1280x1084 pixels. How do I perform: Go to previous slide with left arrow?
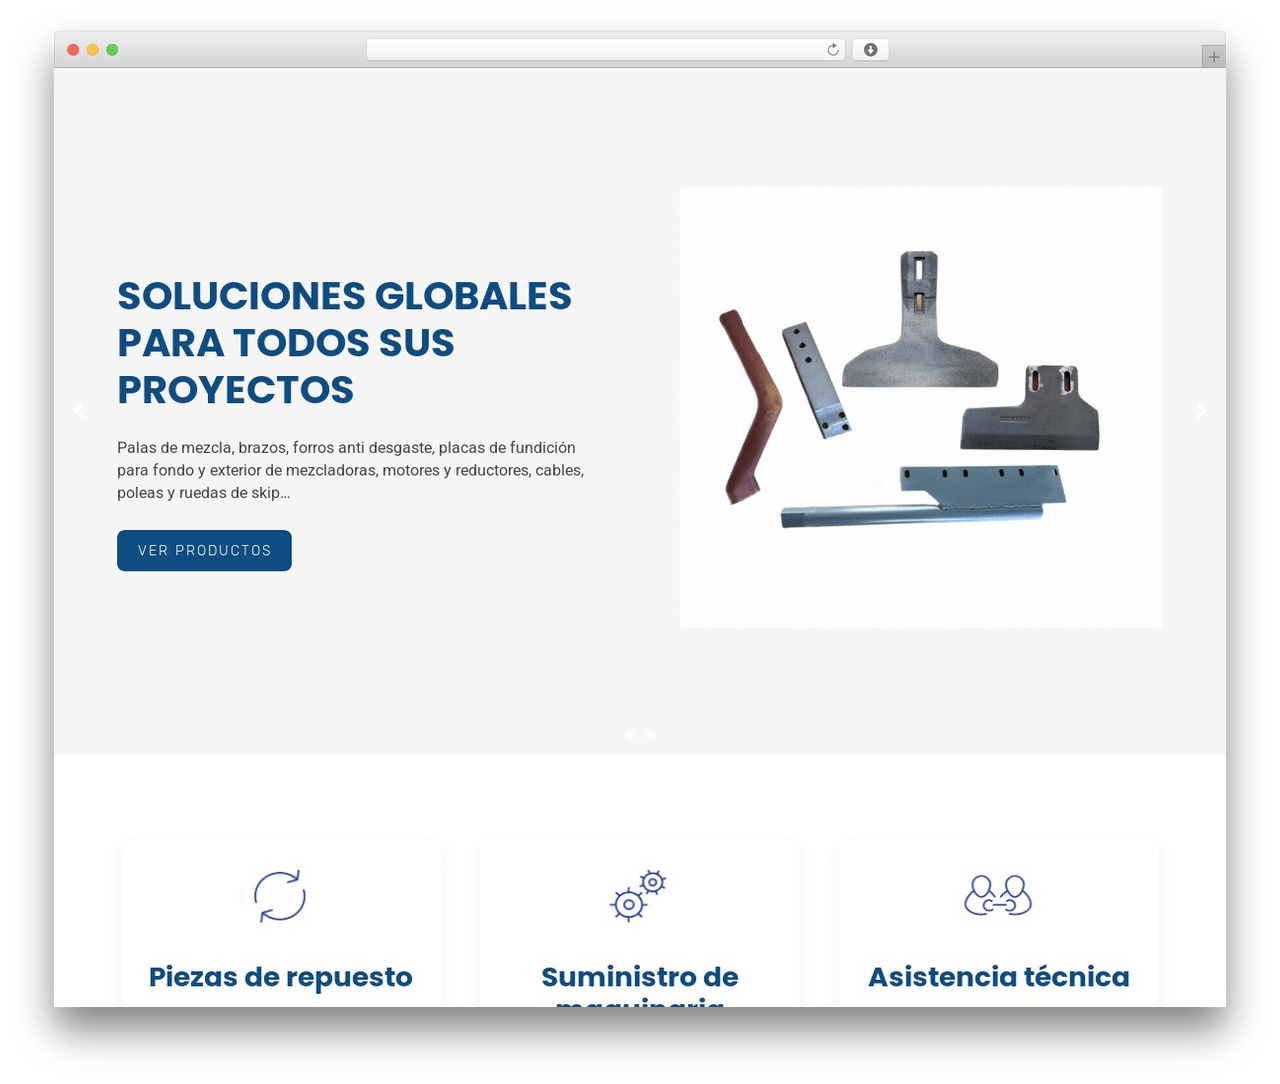point(80,411)
